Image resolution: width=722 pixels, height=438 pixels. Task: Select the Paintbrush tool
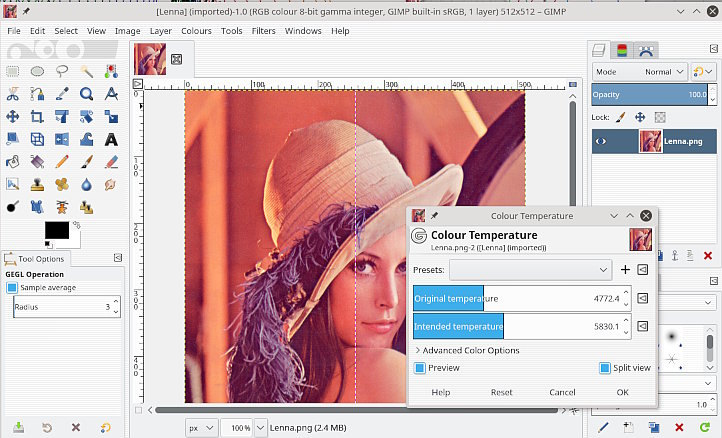(87, 162)
